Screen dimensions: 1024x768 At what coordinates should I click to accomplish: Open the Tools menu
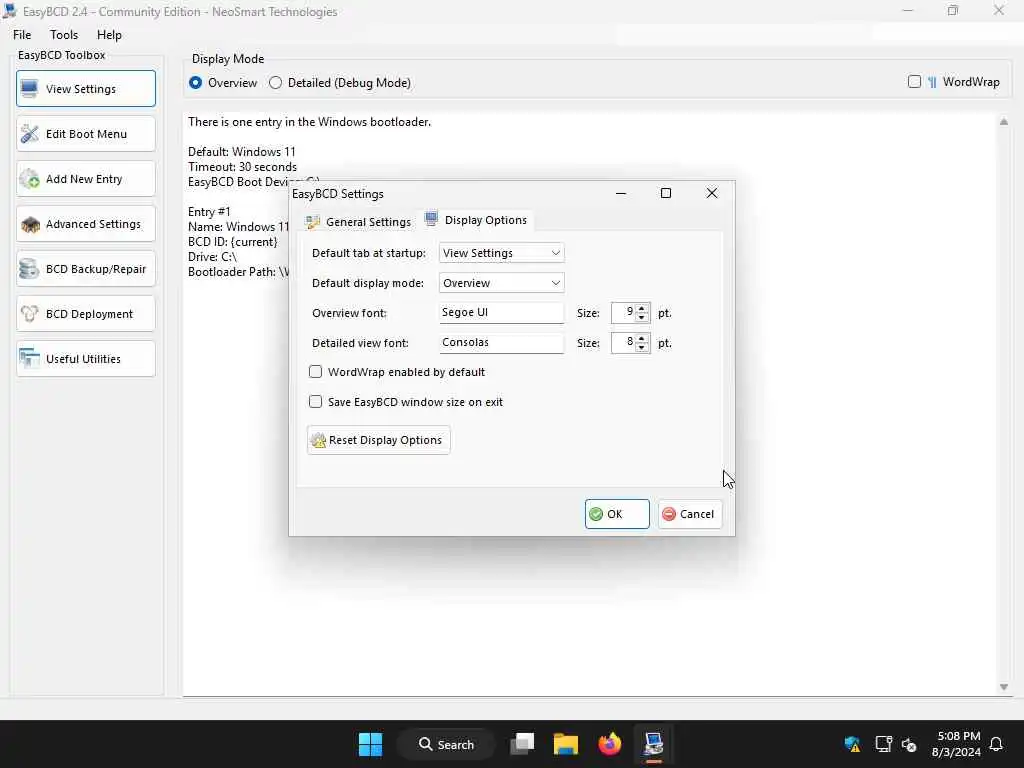click(63, 35)
